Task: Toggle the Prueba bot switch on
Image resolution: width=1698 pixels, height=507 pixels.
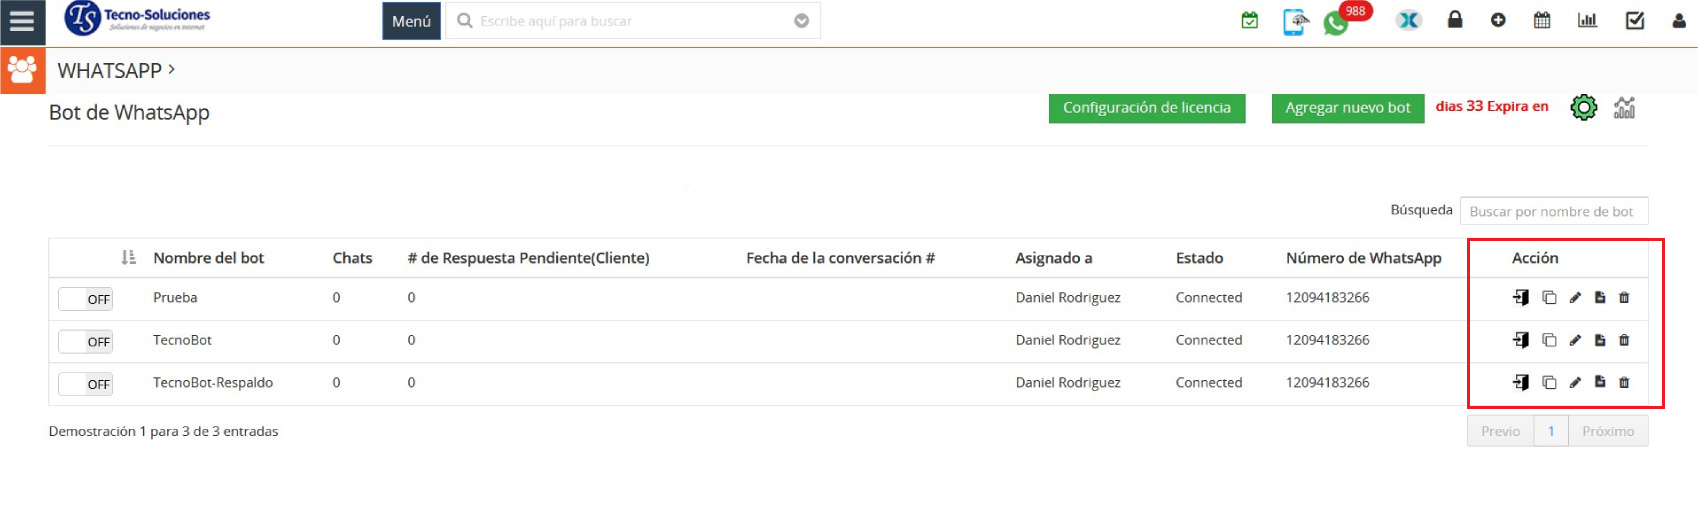Action: pyautogui.click(x=86, y=299)
